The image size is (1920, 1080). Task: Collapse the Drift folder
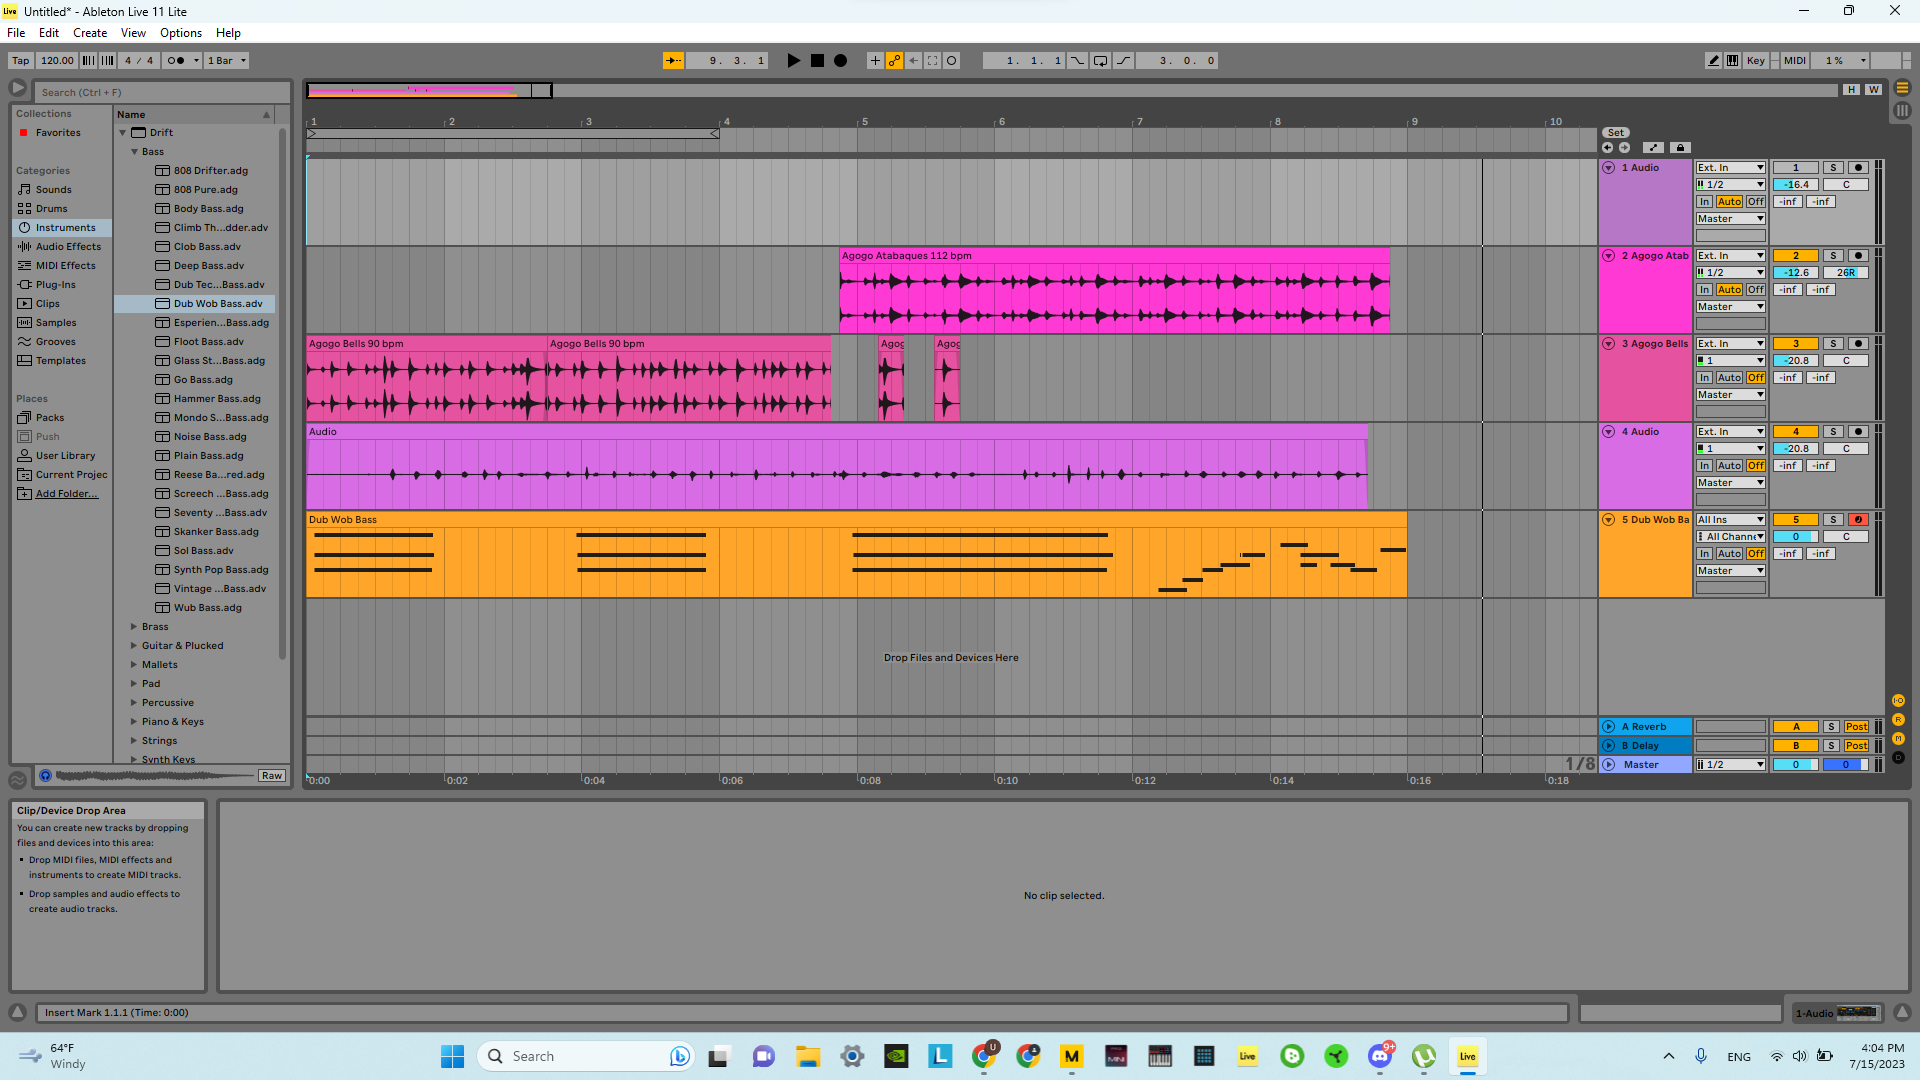coord(123,133)
